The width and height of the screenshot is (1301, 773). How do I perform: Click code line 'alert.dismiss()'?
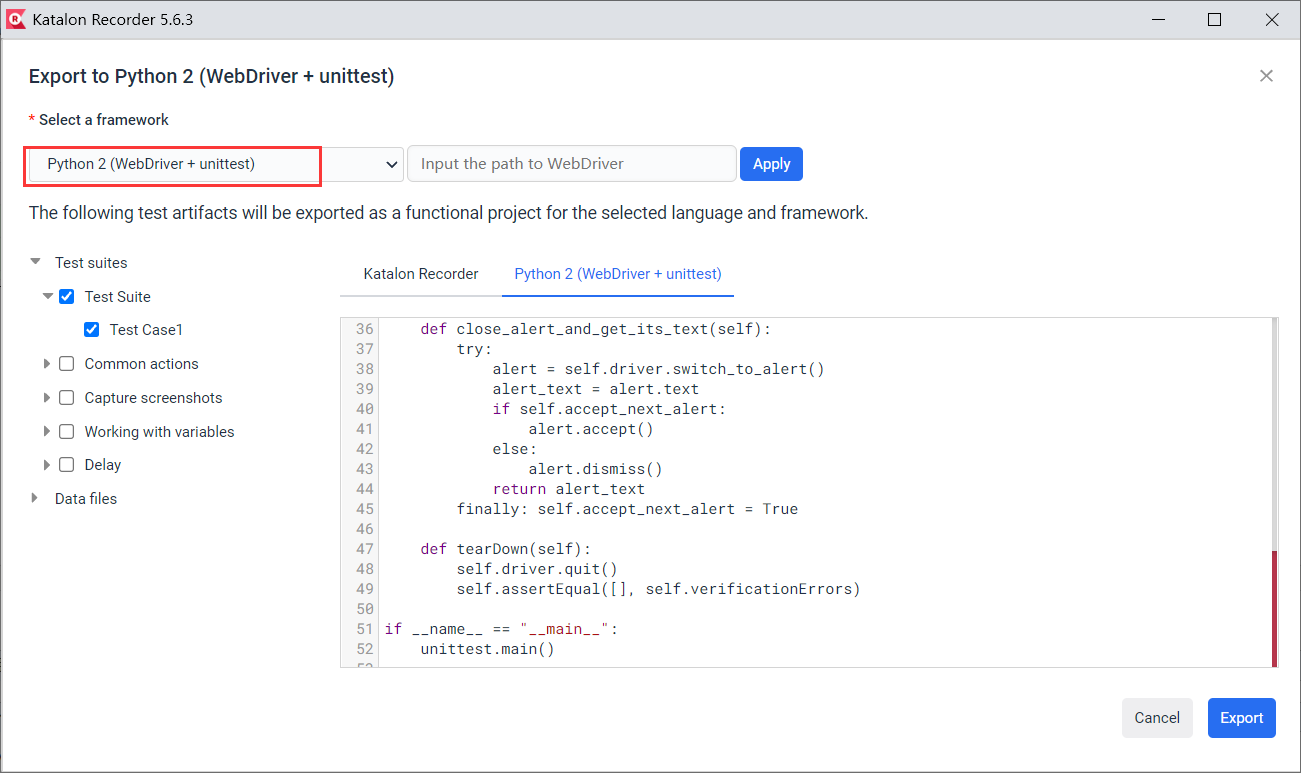click(x=596, y=469)
